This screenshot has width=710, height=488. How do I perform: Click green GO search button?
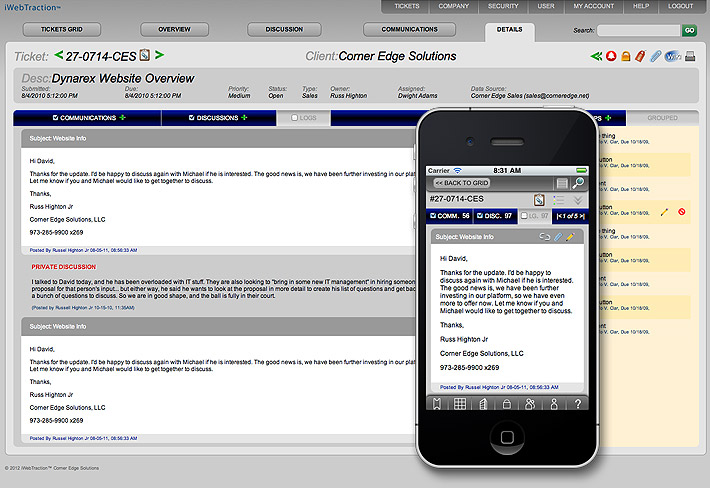coord(689,30)
